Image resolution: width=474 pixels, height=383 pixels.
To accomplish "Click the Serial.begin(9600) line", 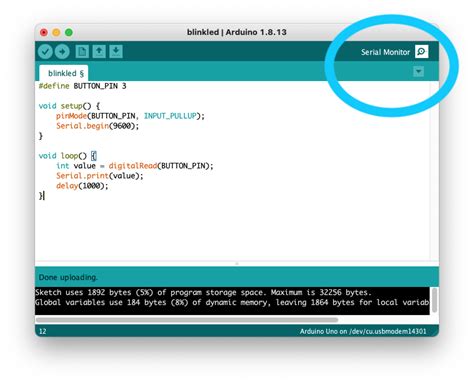I will click(97, 126).
